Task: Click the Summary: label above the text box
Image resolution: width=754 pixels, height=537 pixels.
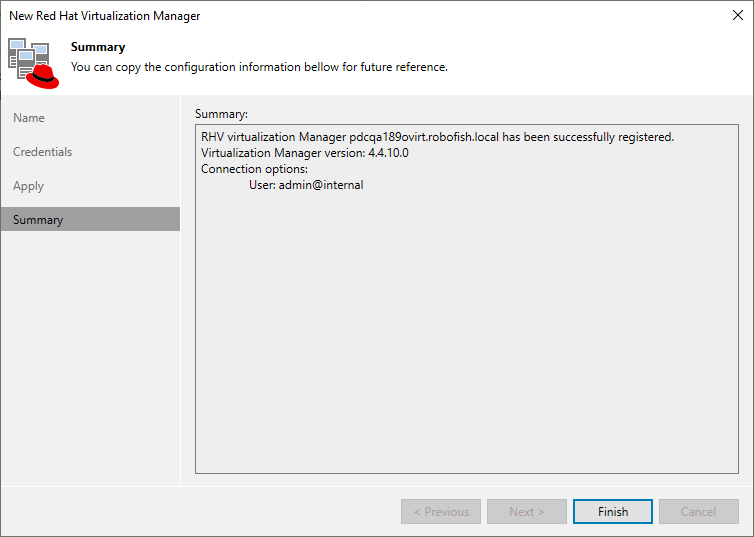Action: [221, 113]
